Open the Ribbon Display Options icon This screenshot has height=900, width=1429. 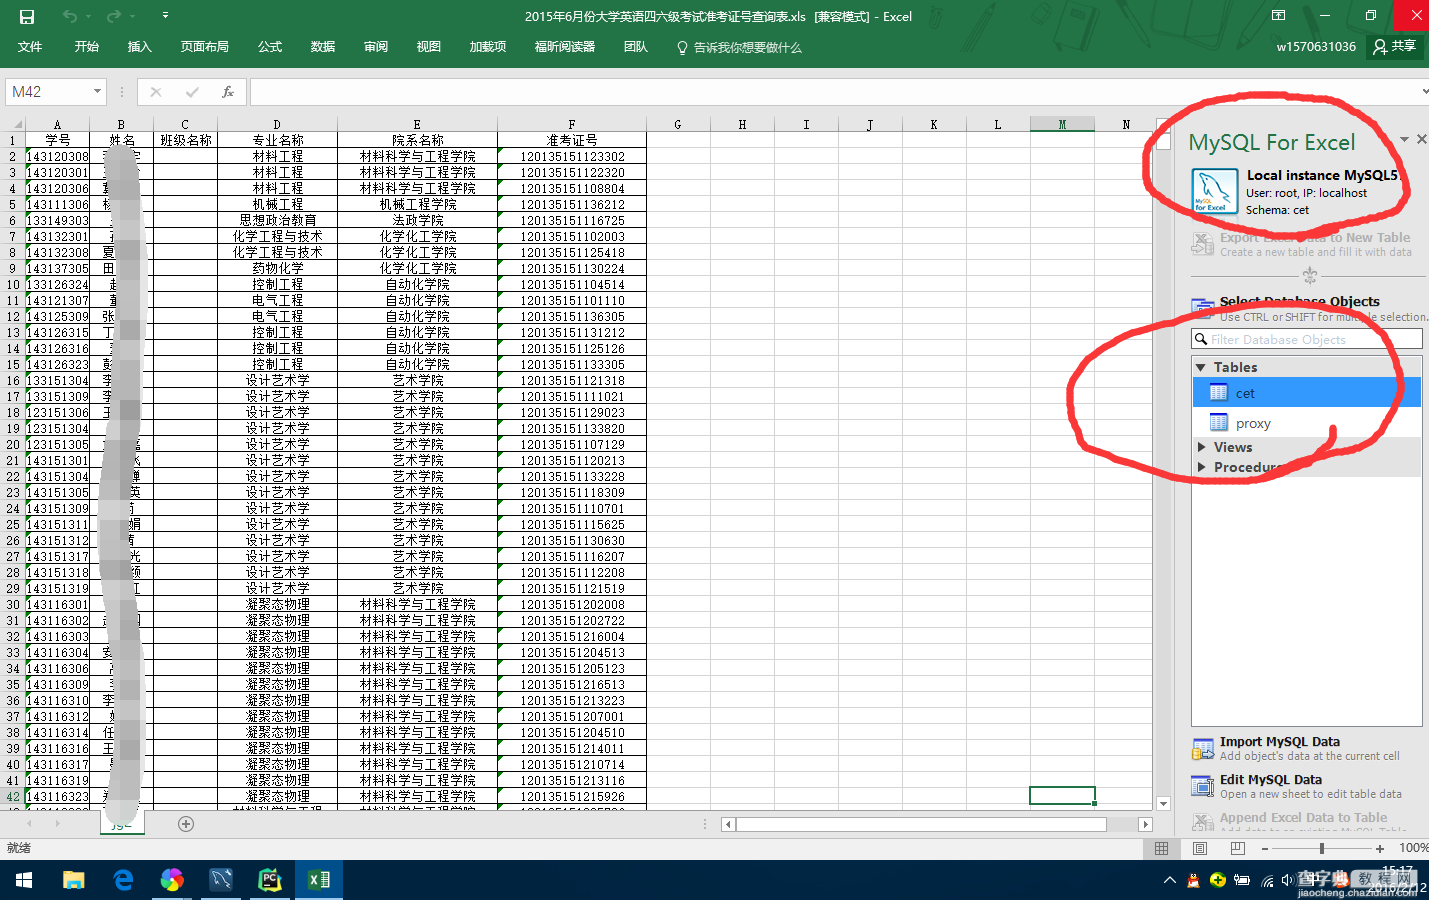pyautogui.click(x=1278, y=16)
